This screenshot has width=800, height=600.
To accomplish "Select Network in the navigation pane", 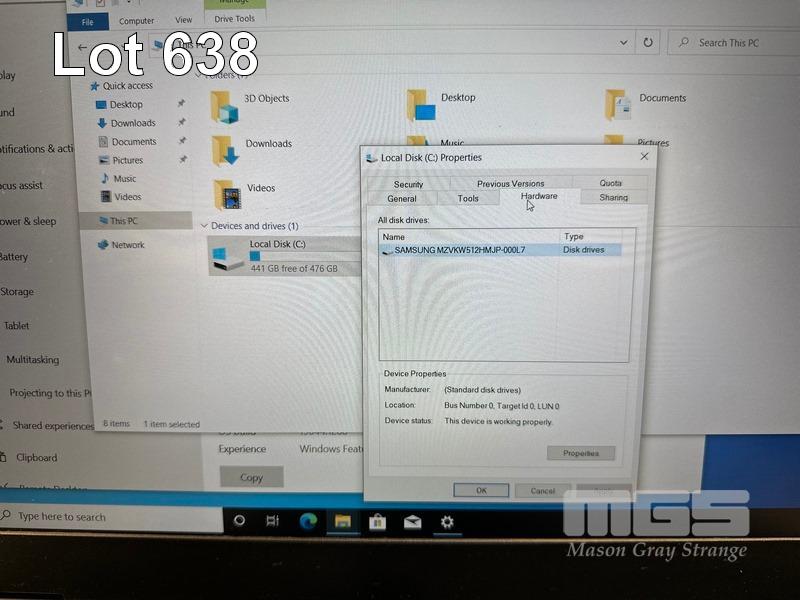I will click(127, 245).
